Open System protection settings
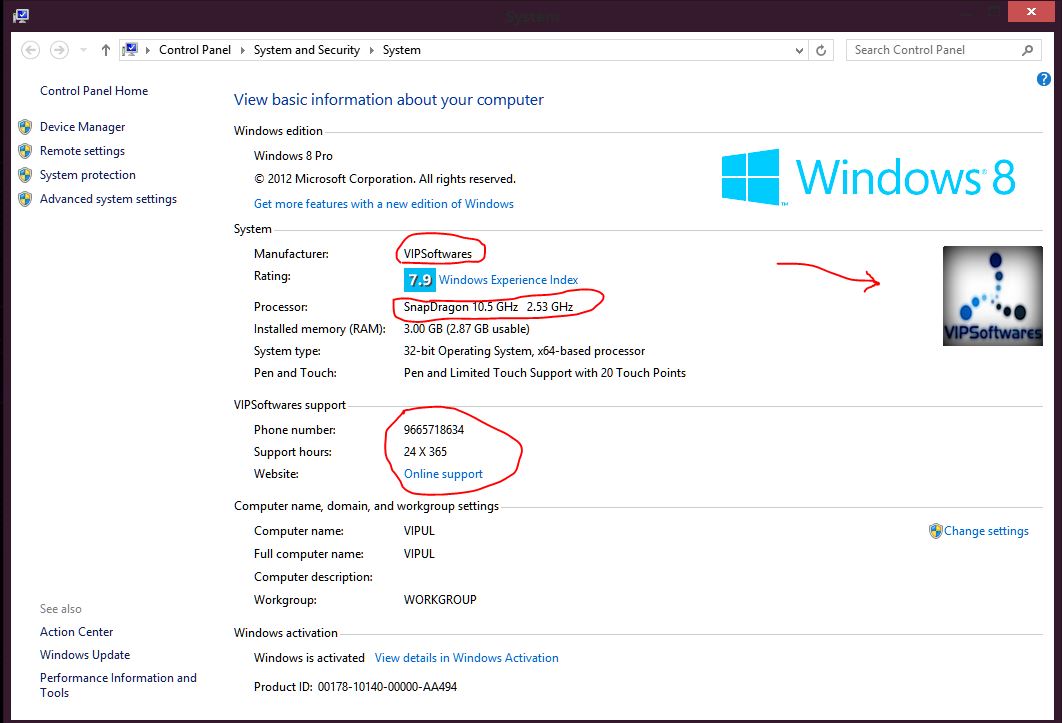The height and width of the screenshot is (723, 1062). click(87, 175)
